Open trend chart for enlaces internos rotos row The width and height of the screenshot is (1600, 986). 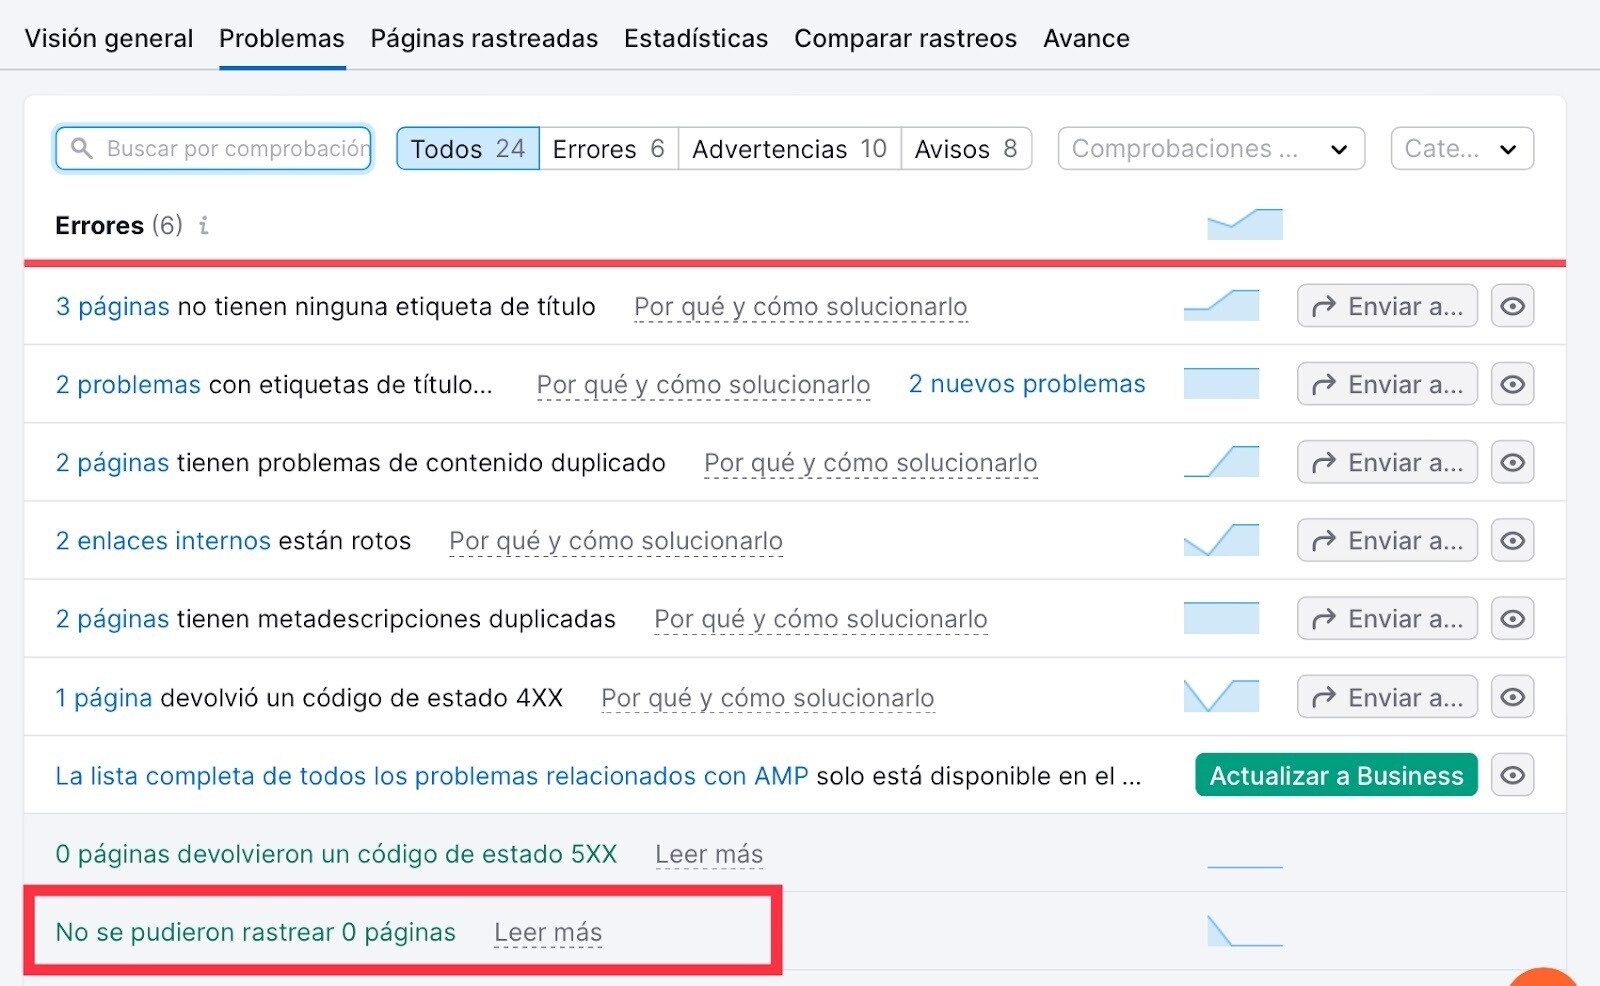1221,540
